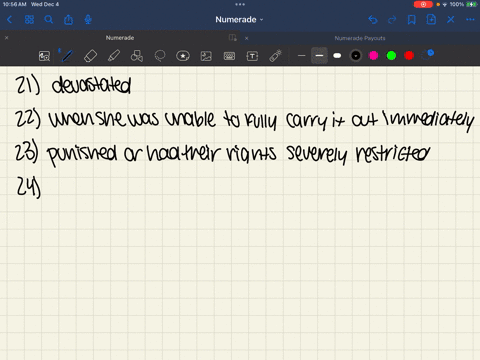
Task: Select the Lasso tool
Action: (160, 56)
